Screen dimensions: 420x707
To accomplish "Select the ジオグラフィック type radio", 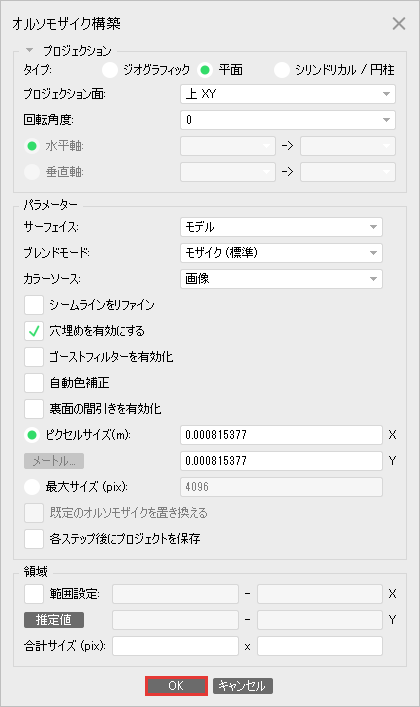I will tap(110, 70).
